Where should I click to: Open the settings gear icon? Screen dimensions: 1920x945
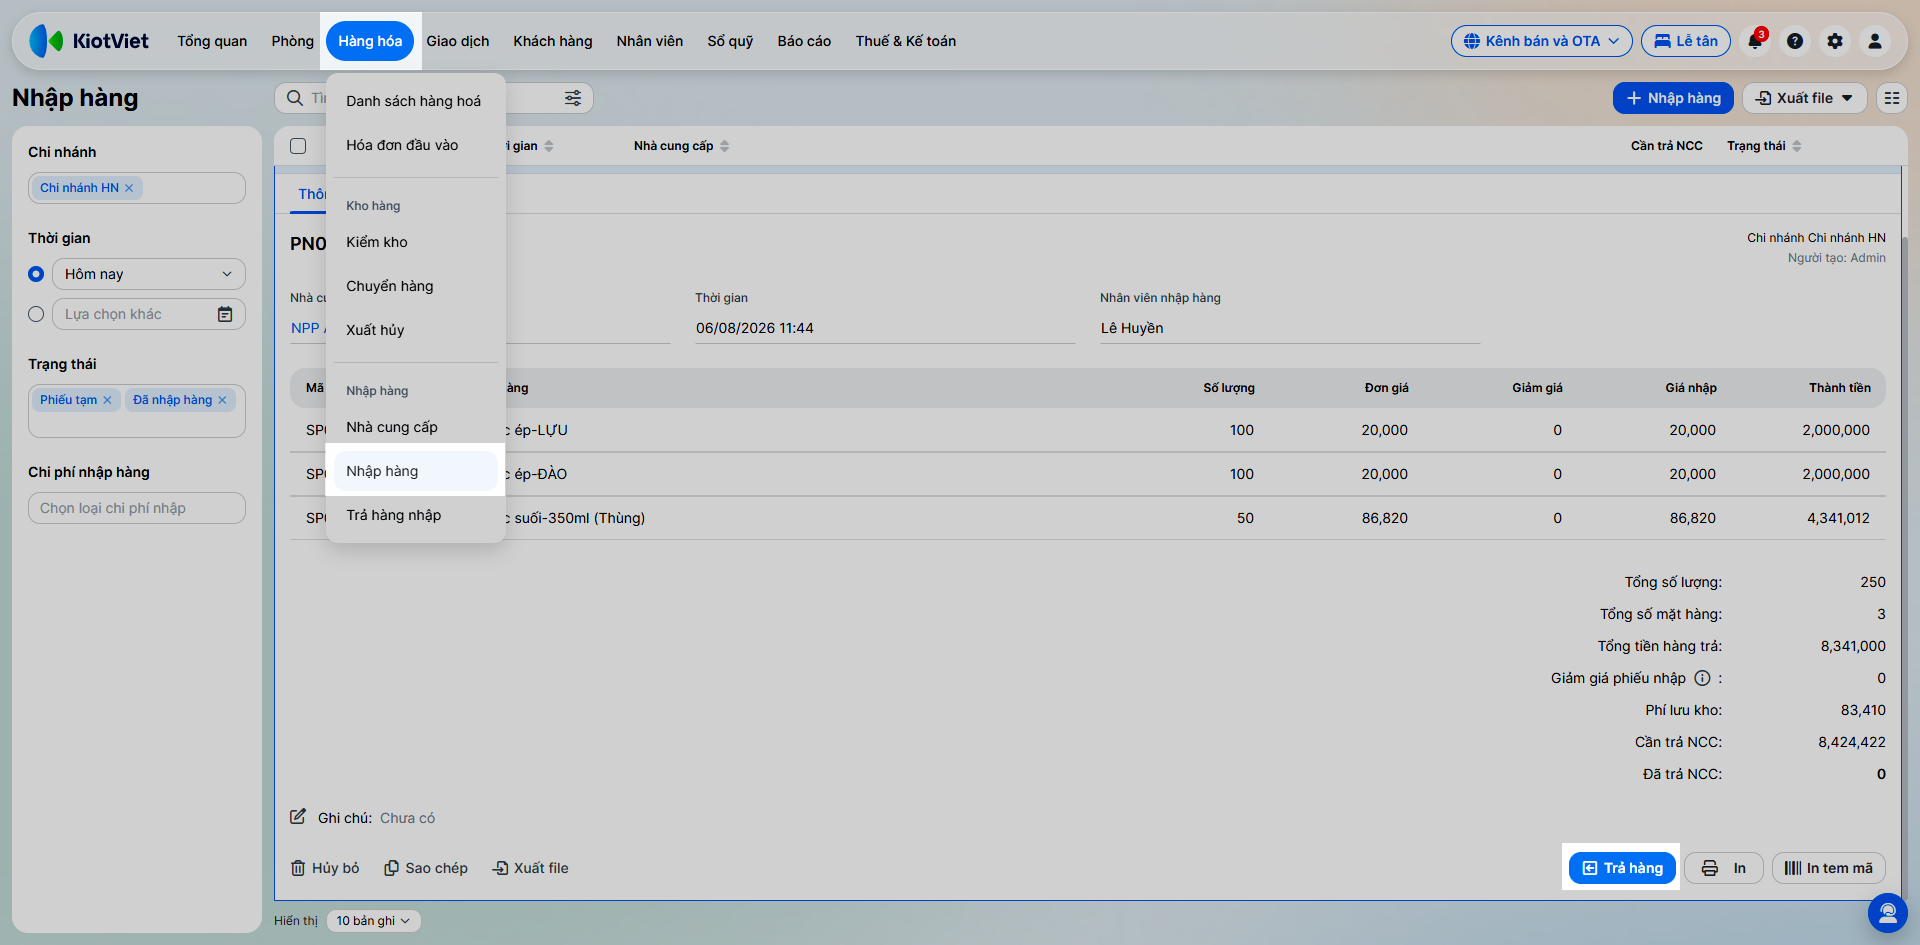pos(1835,41)
